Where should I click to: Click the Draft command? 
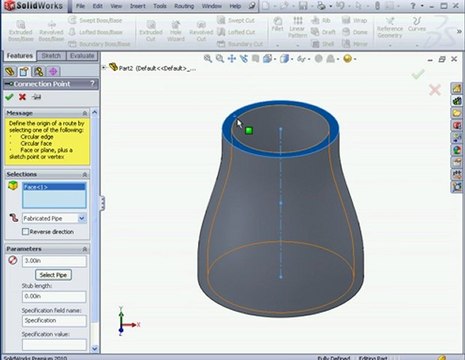click(323, 32)
